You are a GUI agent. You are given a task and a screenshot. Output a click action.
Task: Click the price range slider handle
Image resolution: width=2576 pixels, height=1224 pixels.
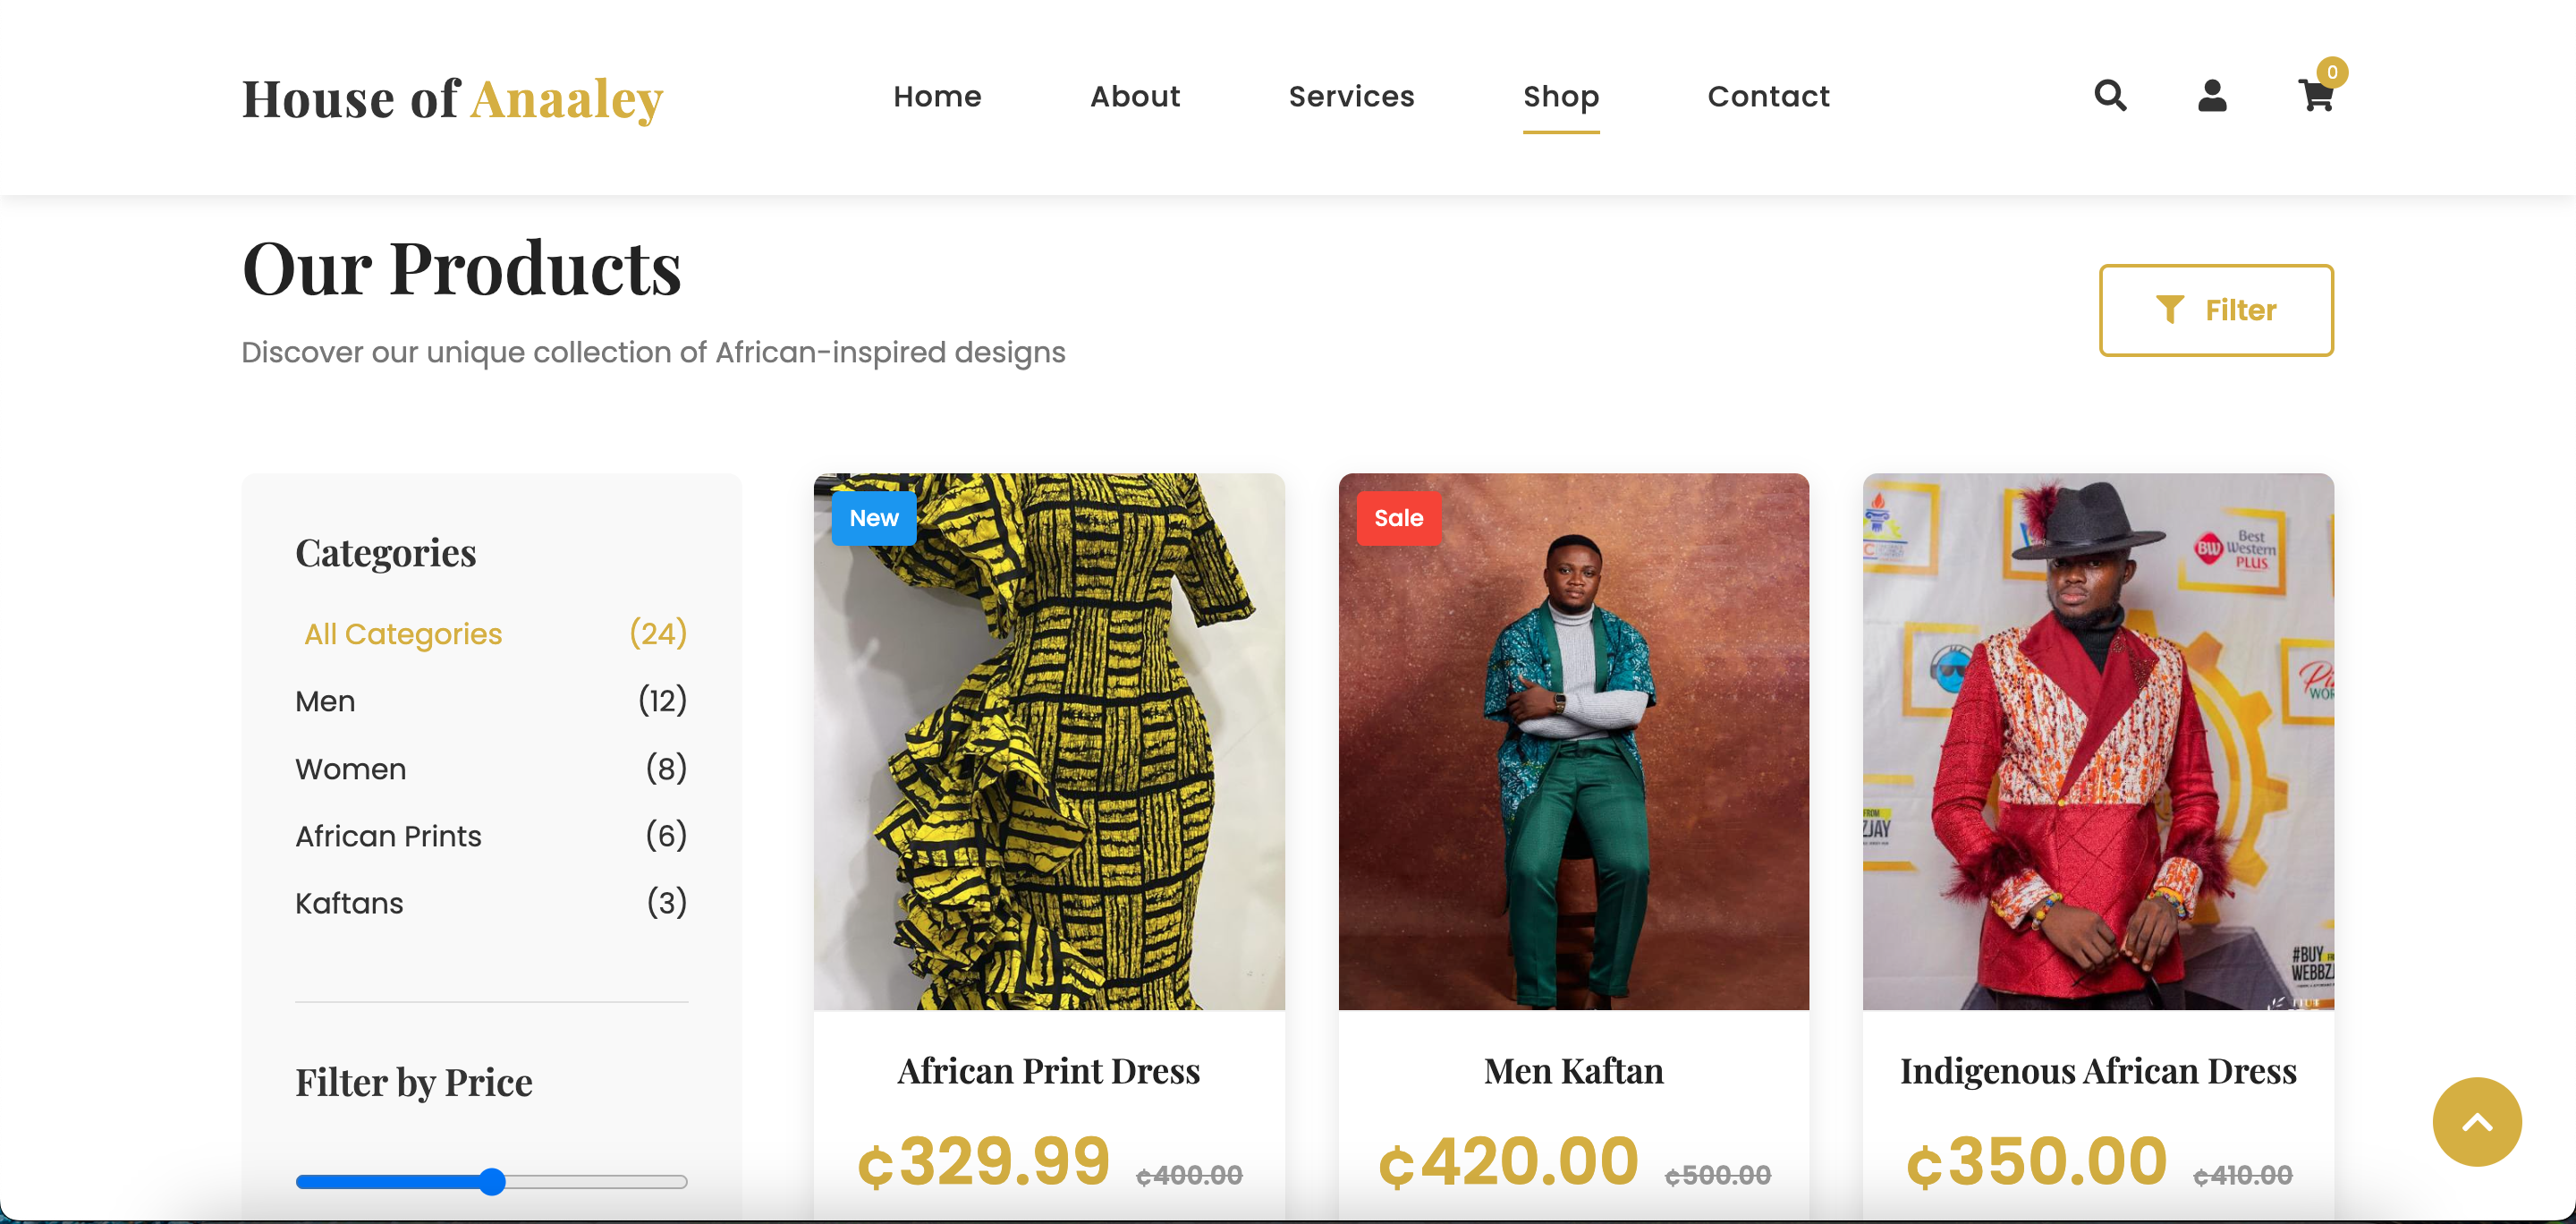492,1181
